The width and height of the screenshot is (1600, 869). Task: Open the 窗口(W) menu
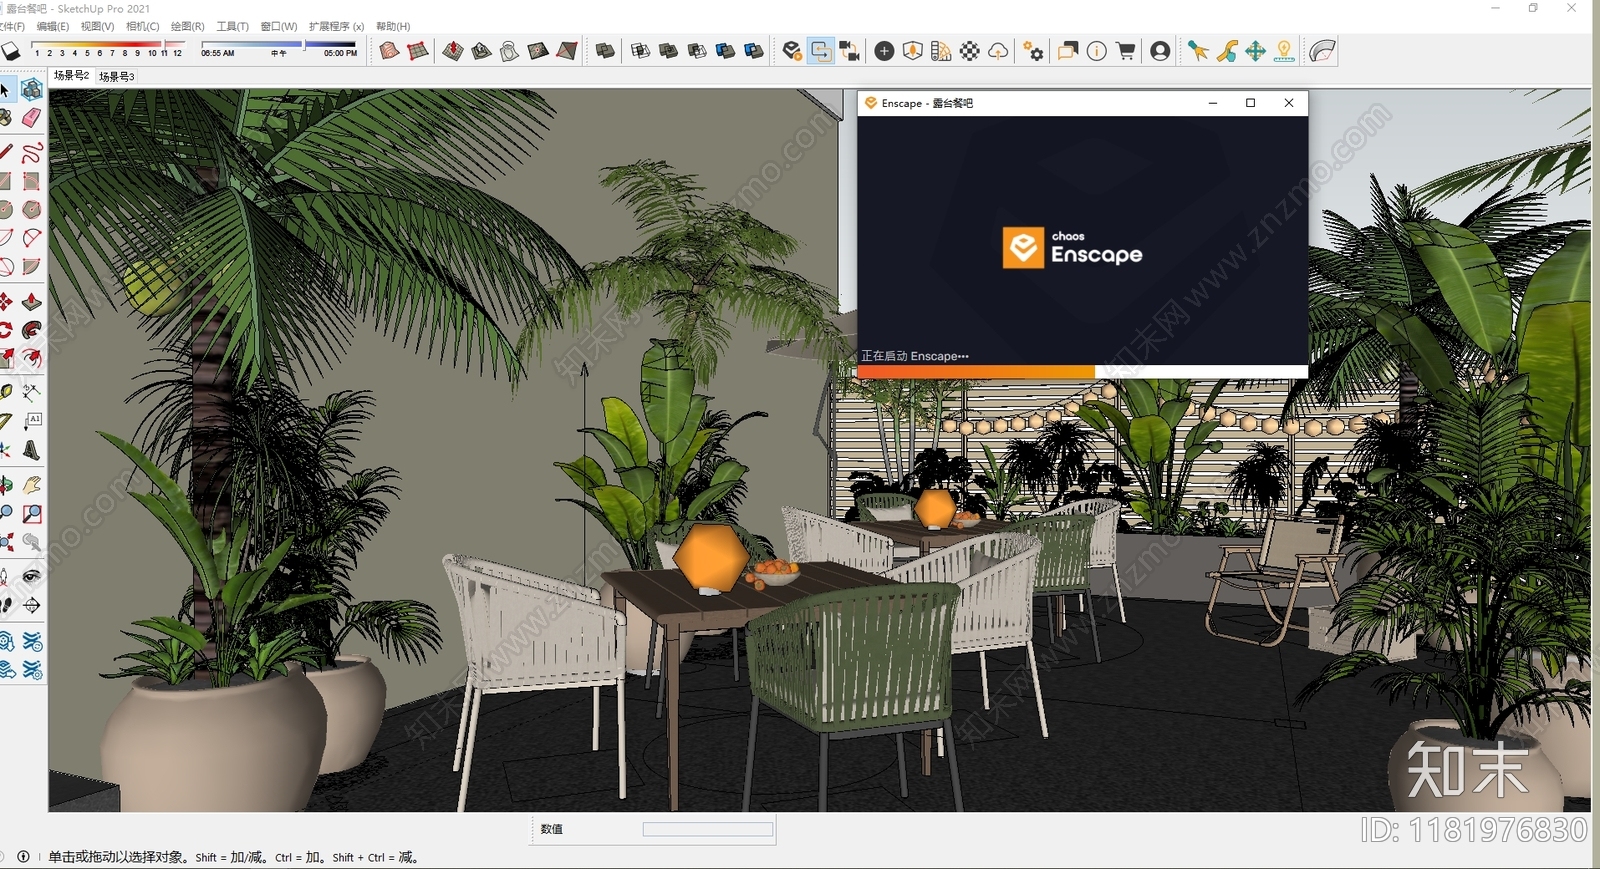click(279, 27)
